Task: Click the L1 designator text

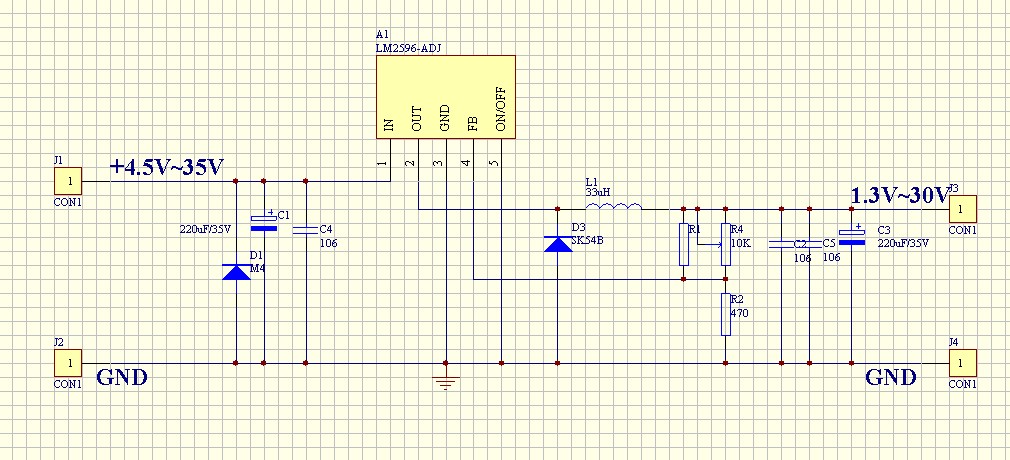Action: coord(591,183)
